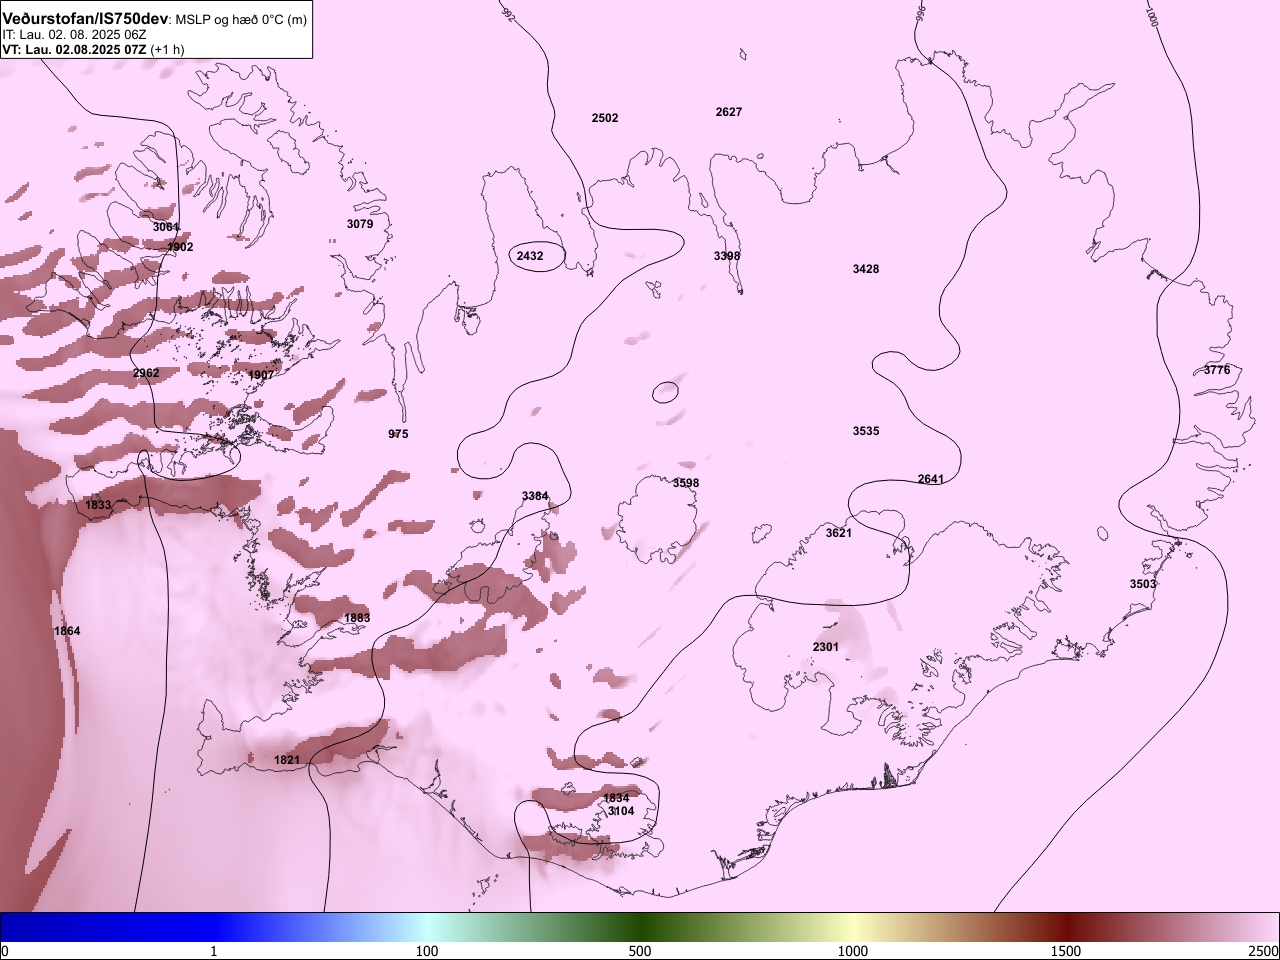Click the 1864 value label
Viewport: 1280px width, 960px height.
67,631
